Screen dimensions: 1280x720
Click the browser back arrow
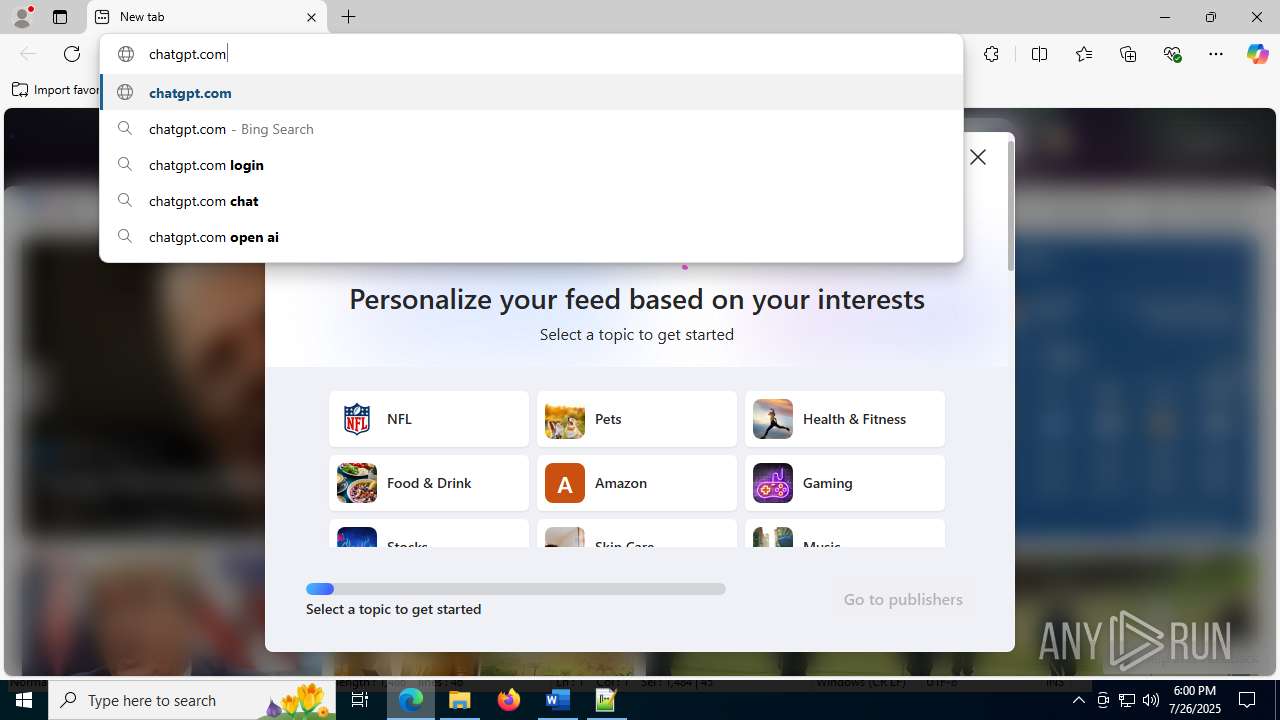coord(28,54)
